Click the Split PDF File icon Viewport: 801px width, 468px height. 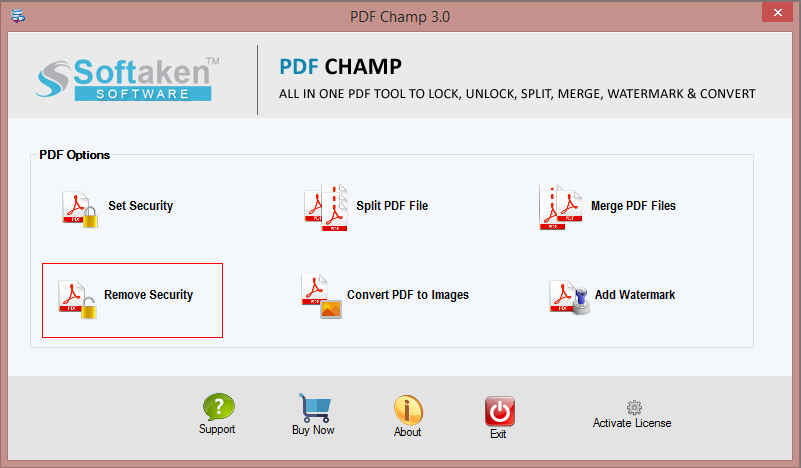coord(326,207)
